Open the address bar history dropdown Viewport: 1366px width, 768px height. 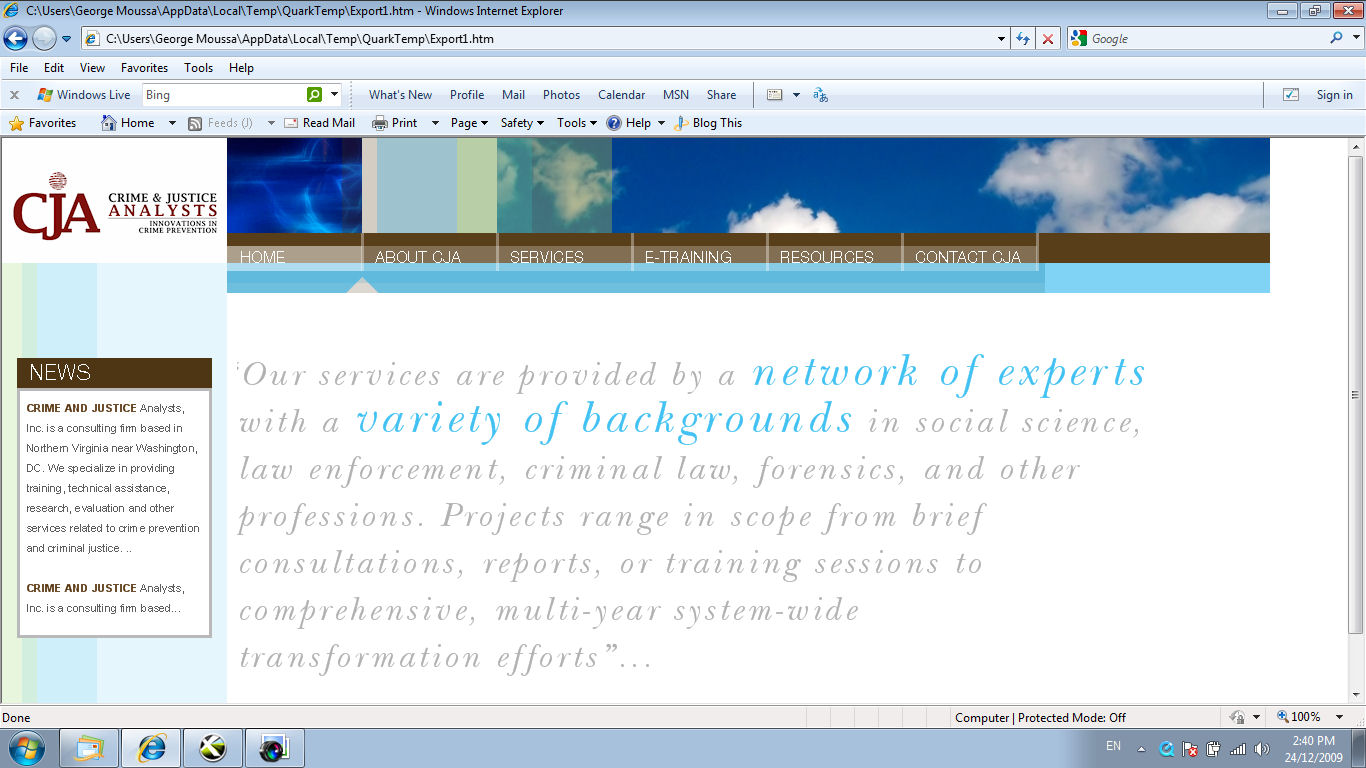pyautogui.click(x=1000, y=39)
